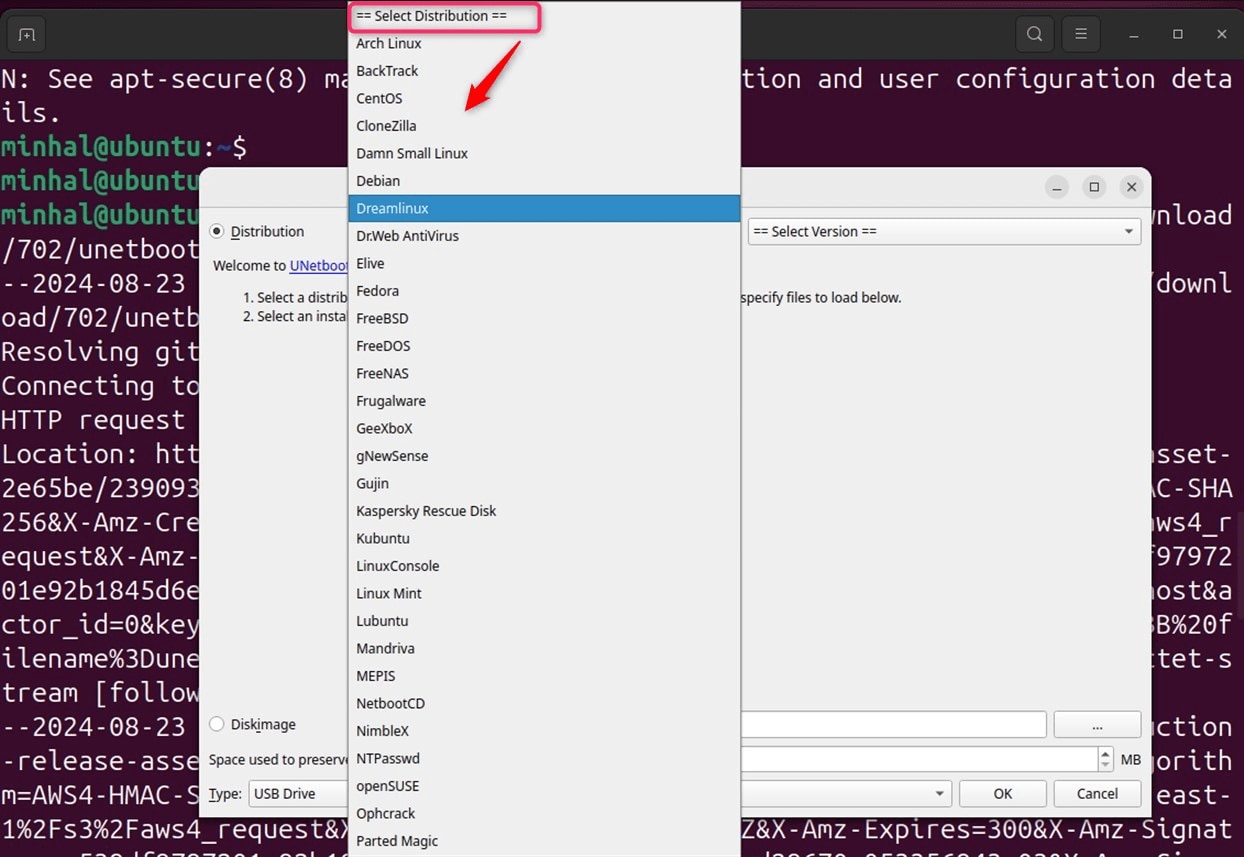The height and width of the screenshot is (857, 1244).
Task: Select the Diskimage radio button
Action: 217,724
